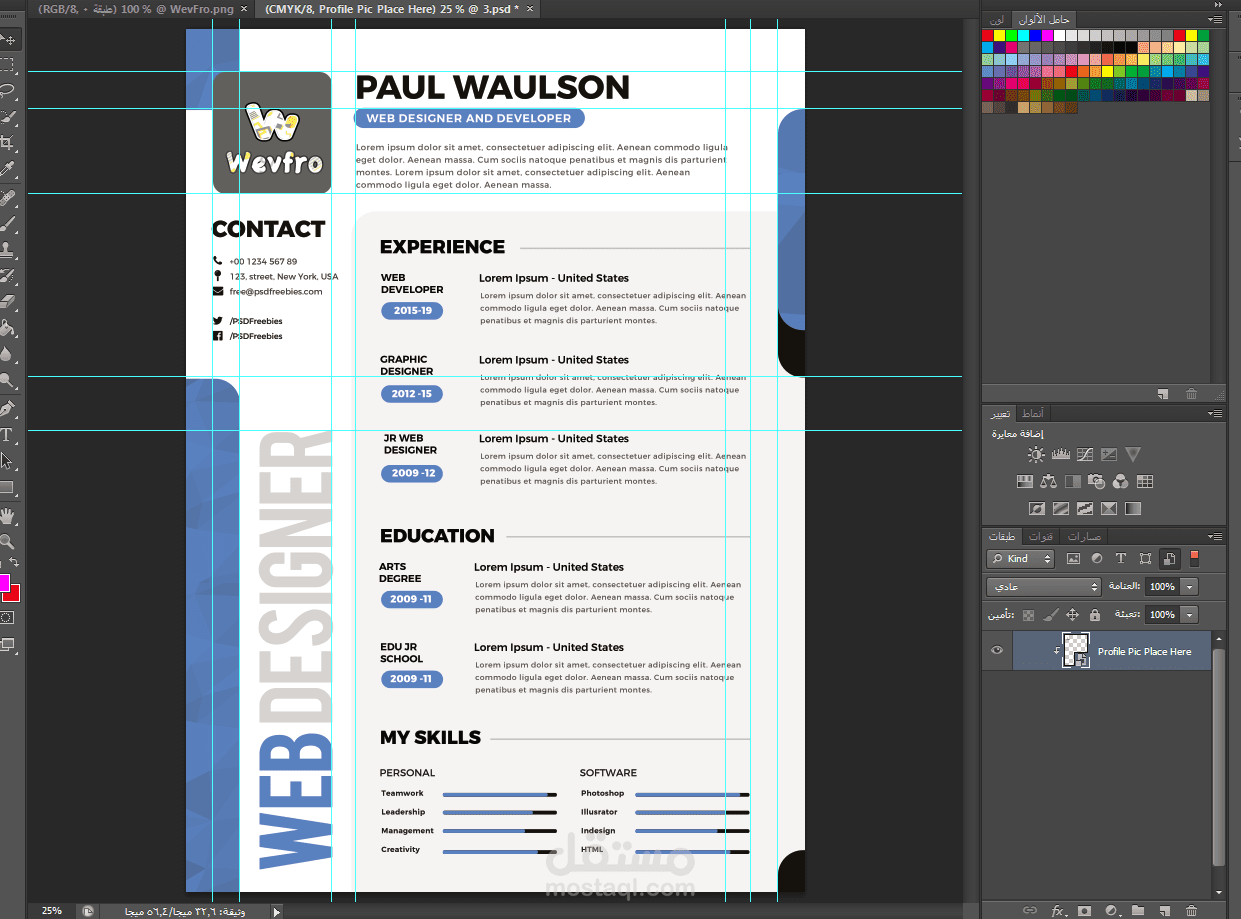Open the opacity slider arrow
Image resolution: width=1241 pixels, height=919 pixels.
coord(1189,587)
